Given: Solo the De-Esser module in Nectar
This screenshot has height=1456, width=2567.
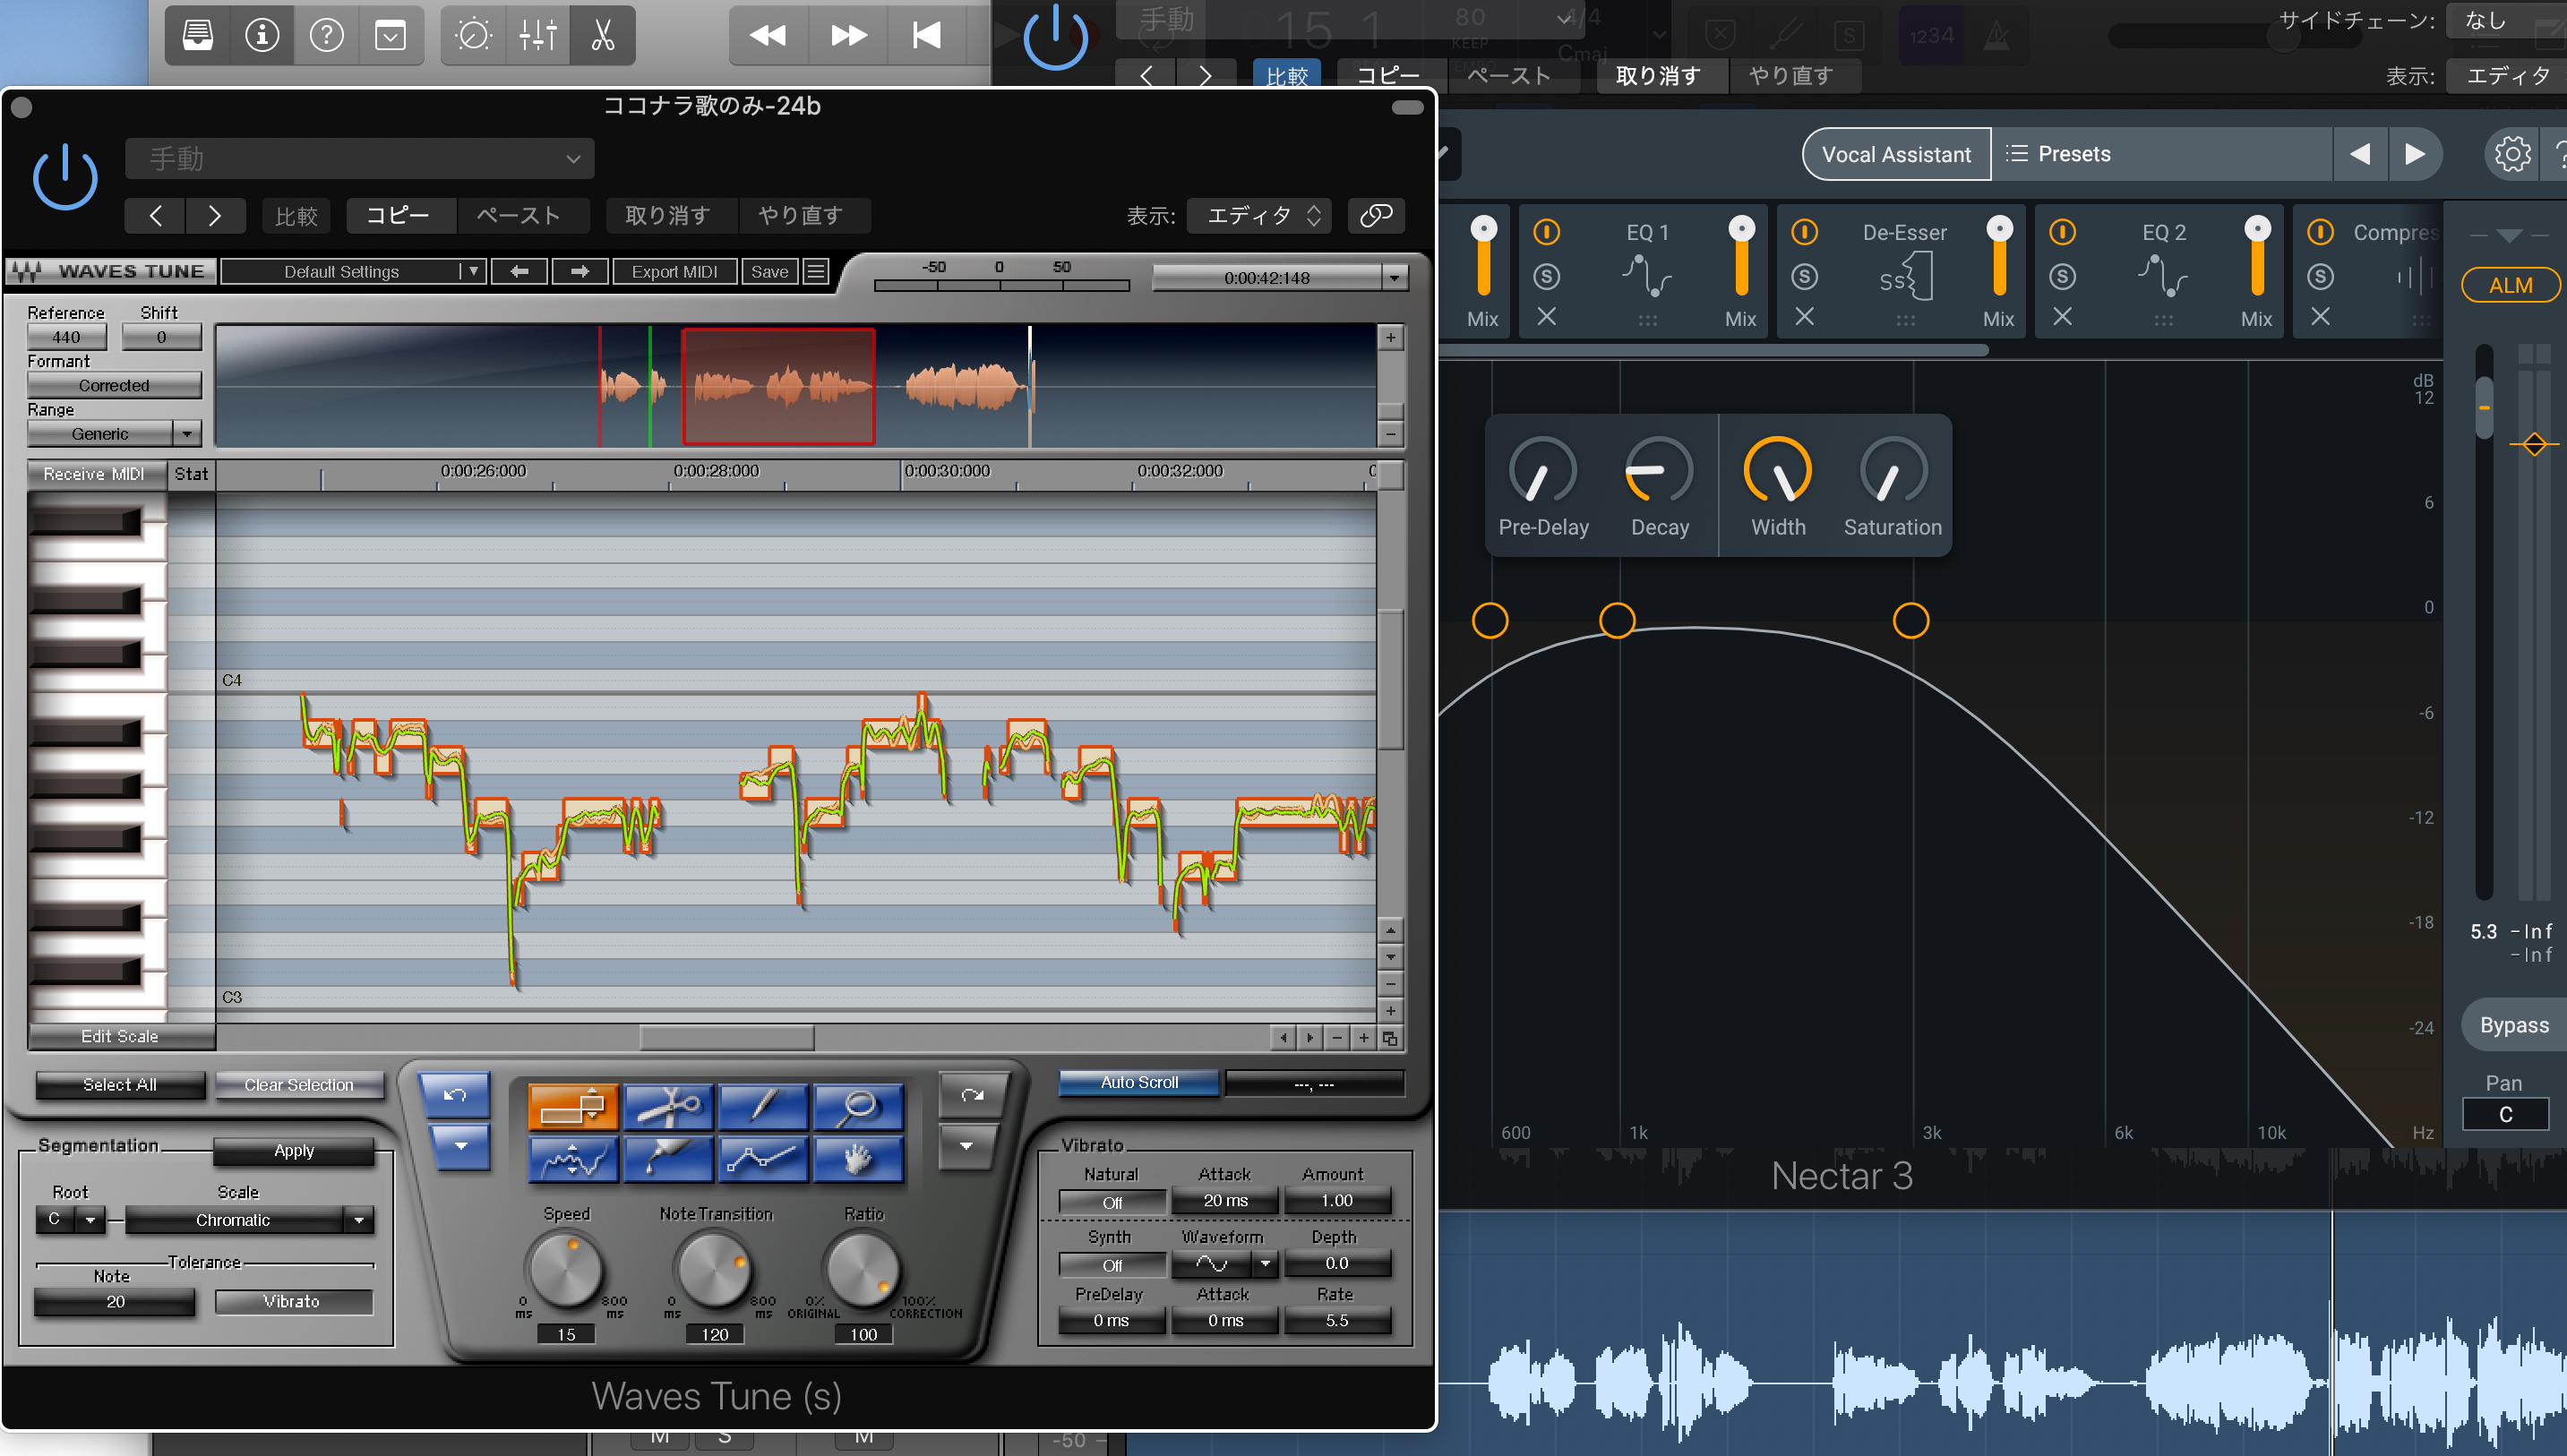Looking at the screenshot, I should (1804, 276).
